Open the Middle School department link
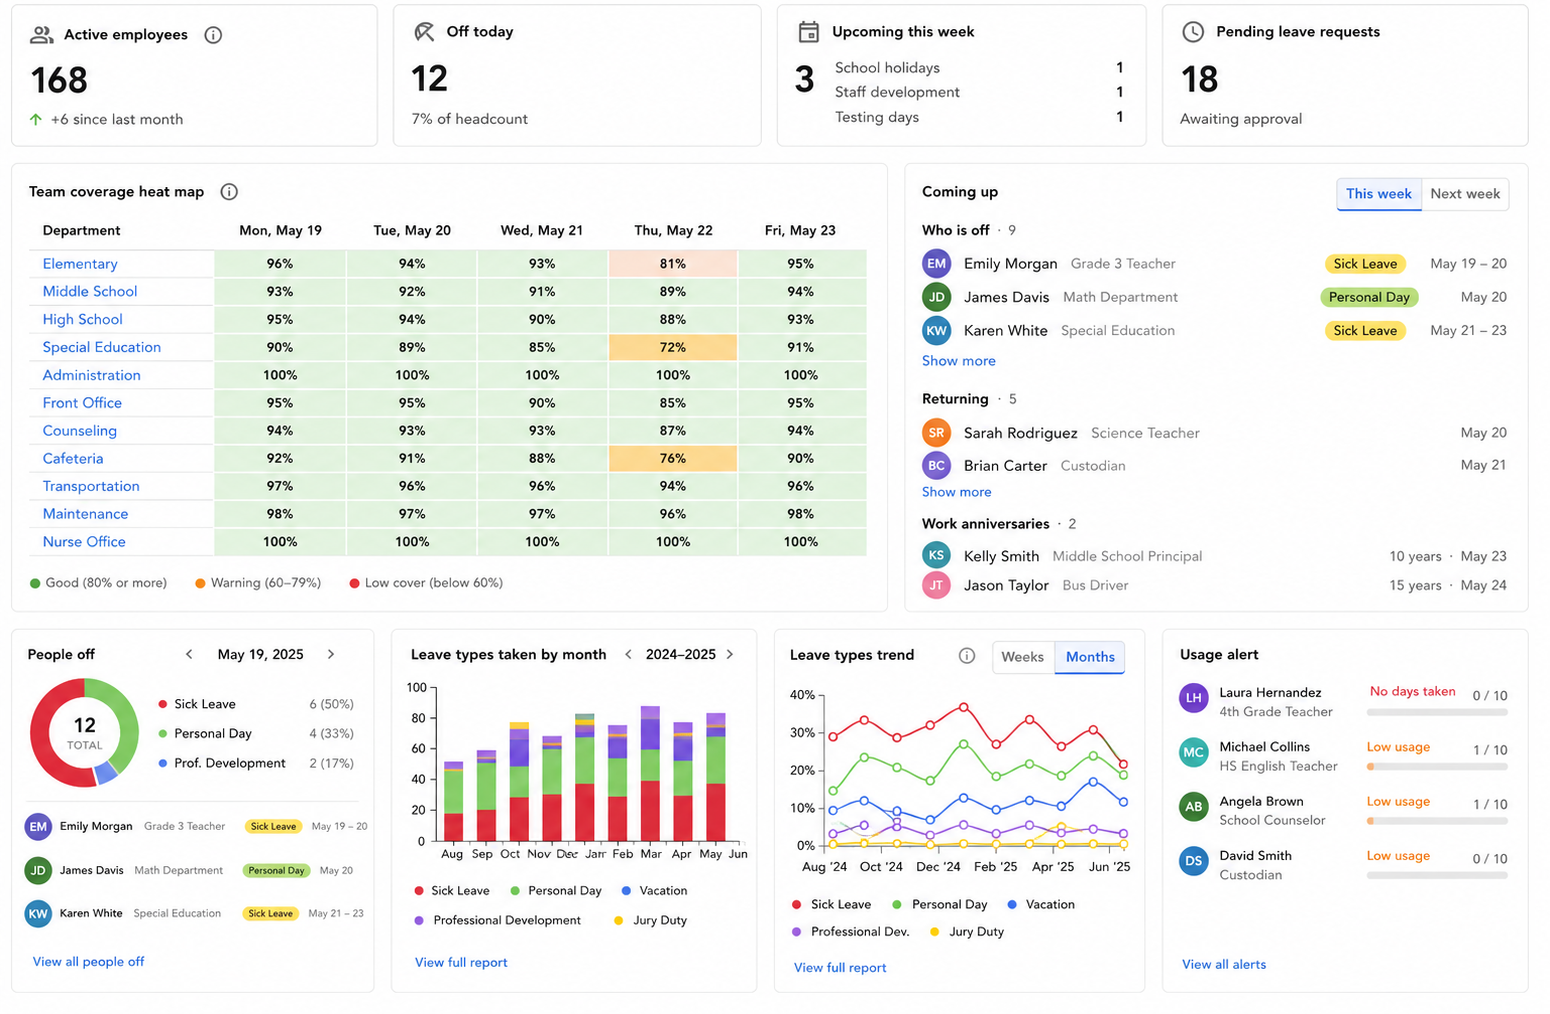The width and height of the screenshot is (1550, 1014). coord(90,291)
